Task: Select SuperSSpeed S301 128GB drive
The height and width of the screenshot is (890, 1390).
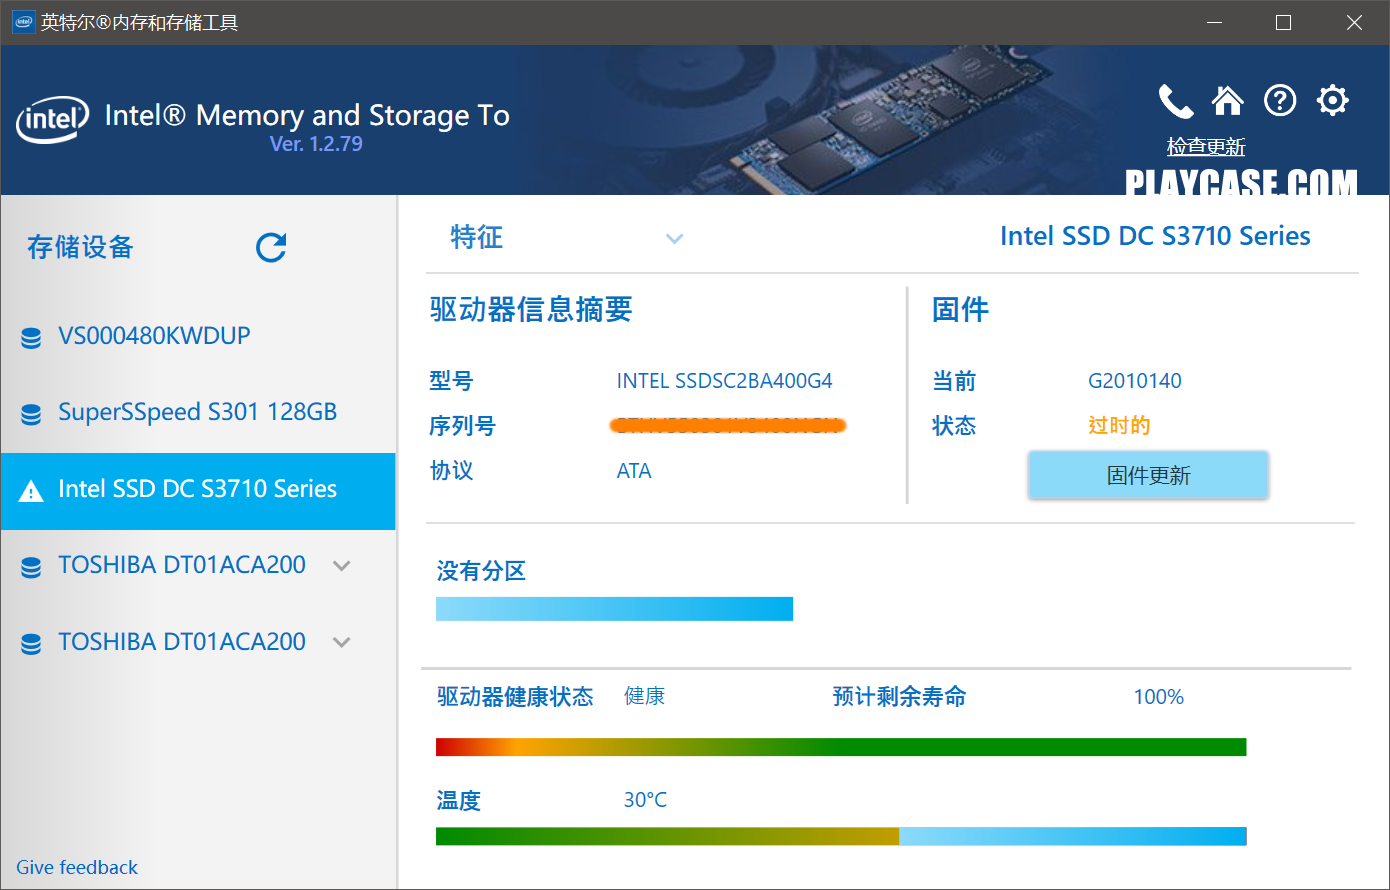Action: coord(197,412)
